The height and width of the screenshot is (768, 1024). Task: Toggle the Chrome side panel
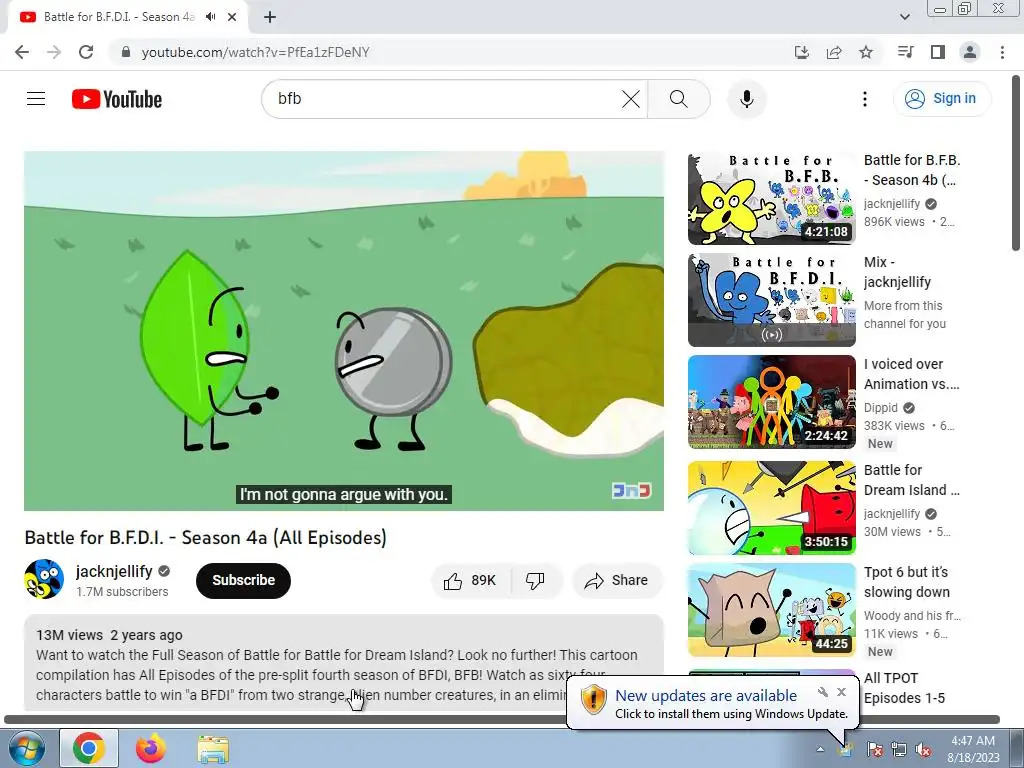click(938, 52)
